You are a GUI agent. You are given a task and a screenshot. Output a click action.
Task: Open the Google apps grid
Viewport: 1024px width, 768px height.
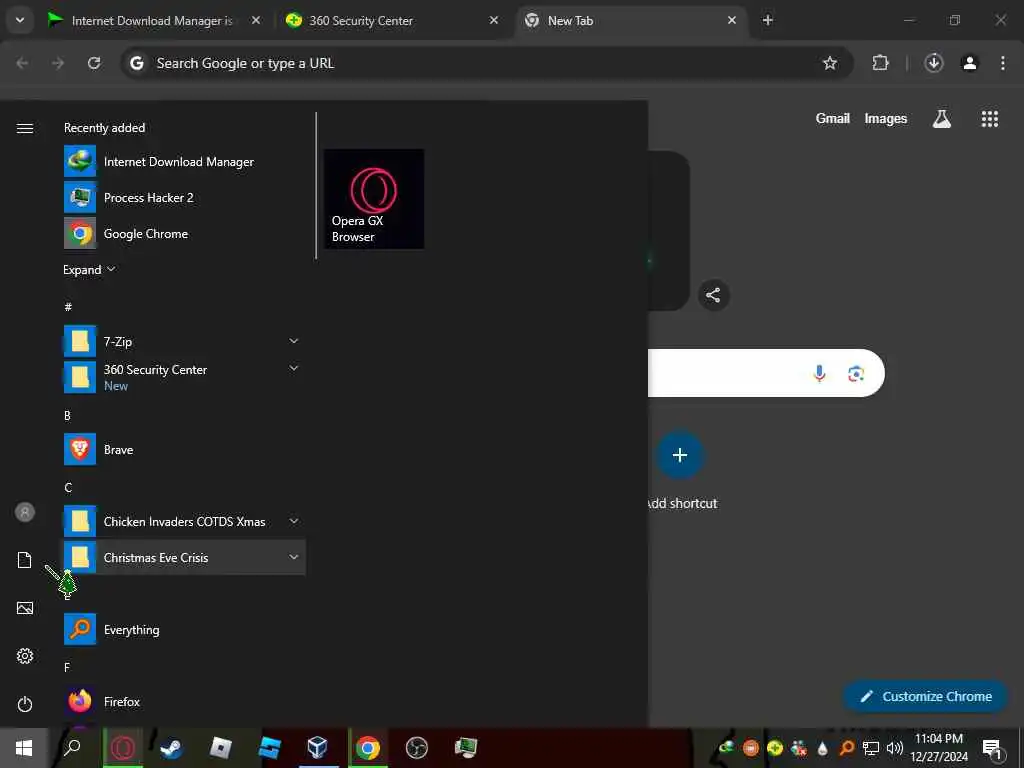click(x=990, y=119)
